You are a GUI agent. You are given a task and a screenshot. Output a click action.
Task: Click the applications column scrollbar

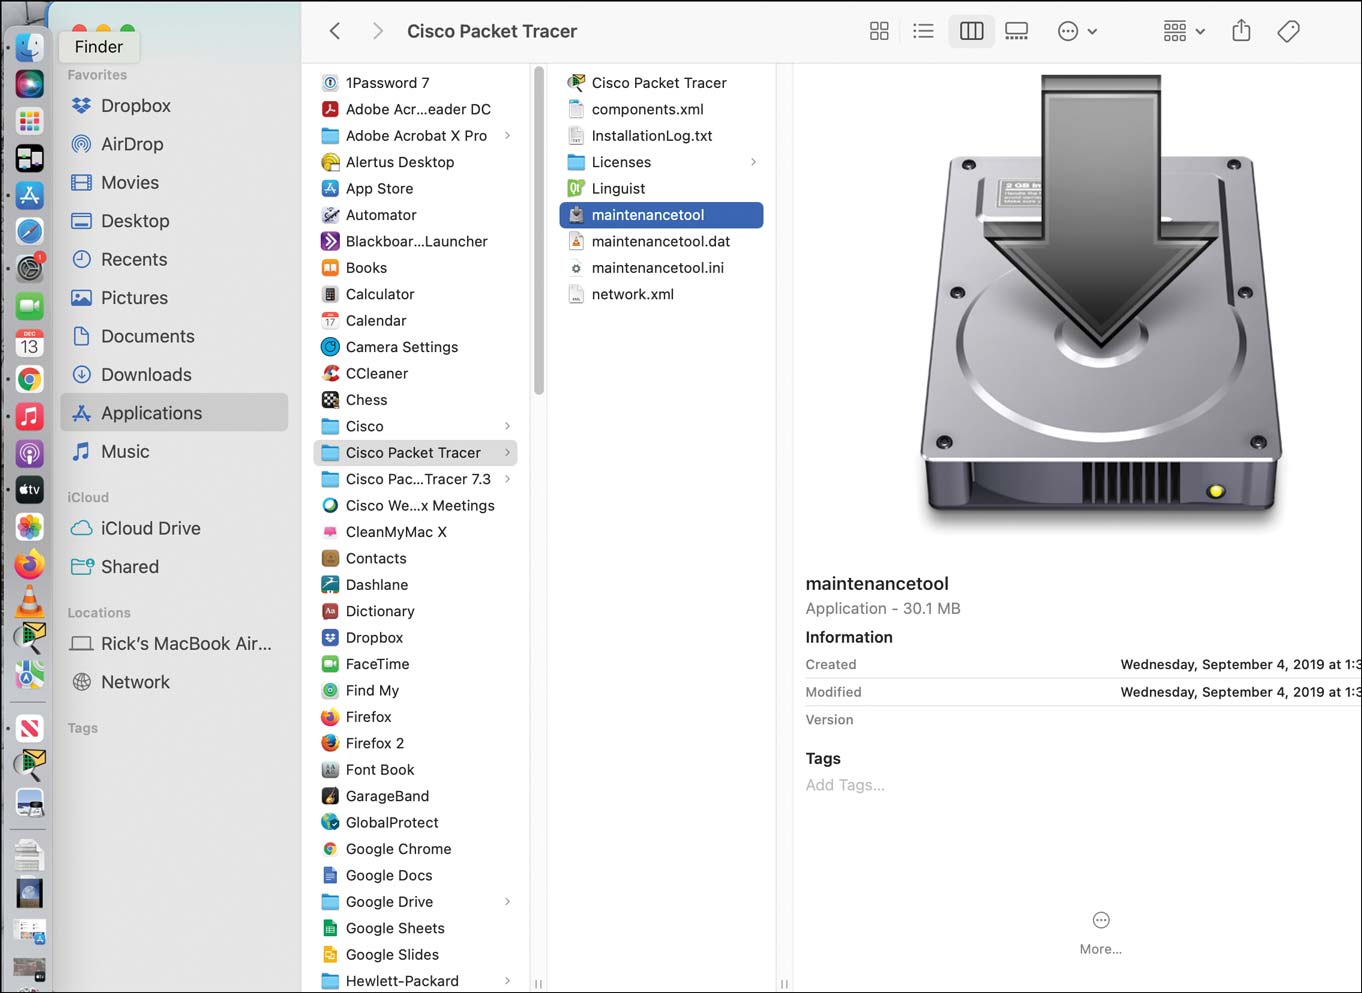(x=539, y=230)
